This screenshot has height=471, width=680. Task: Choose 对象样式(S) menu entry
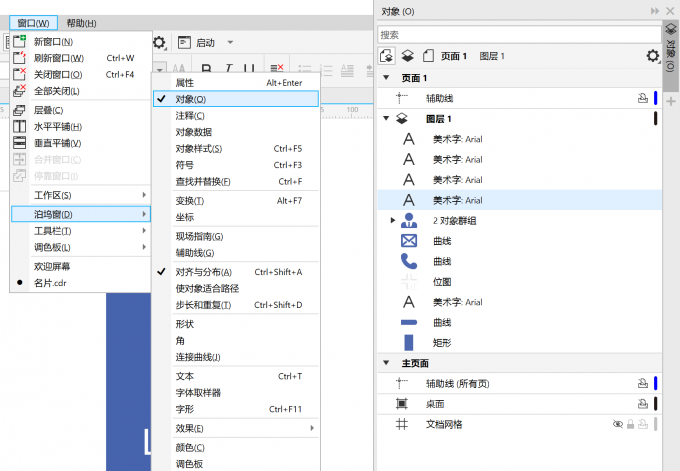236,149
